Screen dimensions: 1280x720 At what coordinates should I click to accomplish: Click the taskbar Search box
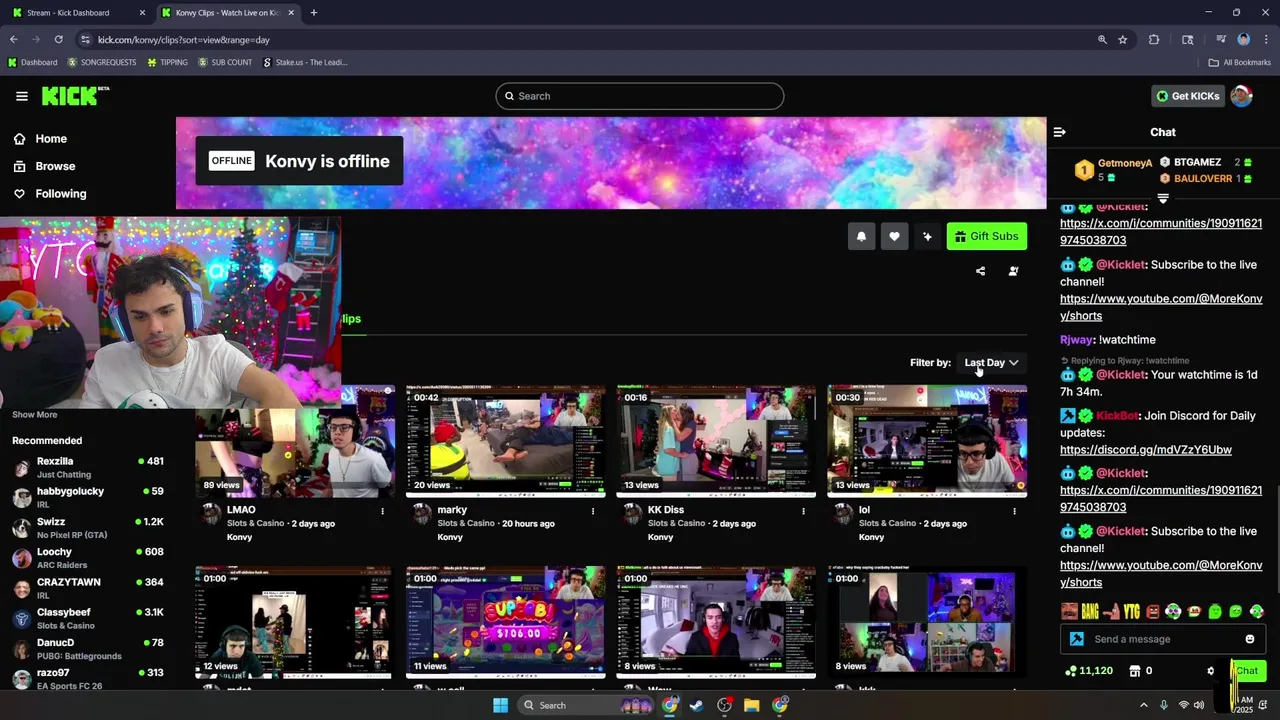pos(587,705)
